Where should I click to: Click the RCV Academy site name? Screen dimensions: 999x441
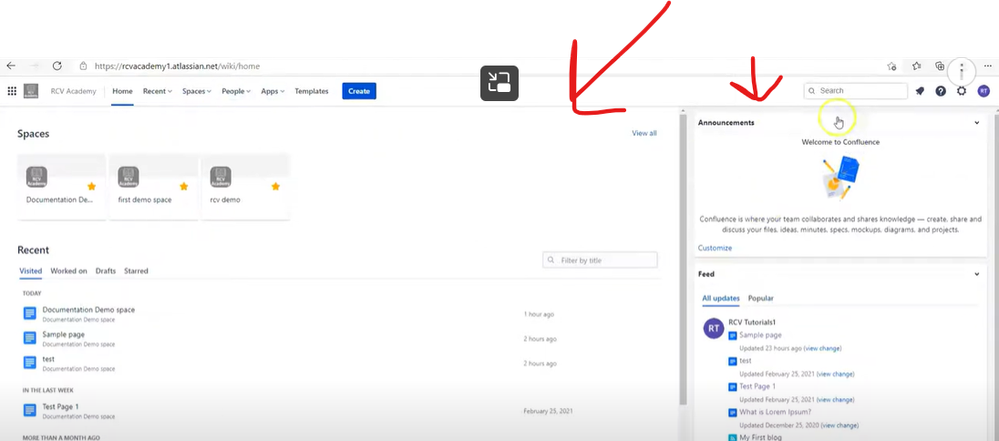click(73, 91)
